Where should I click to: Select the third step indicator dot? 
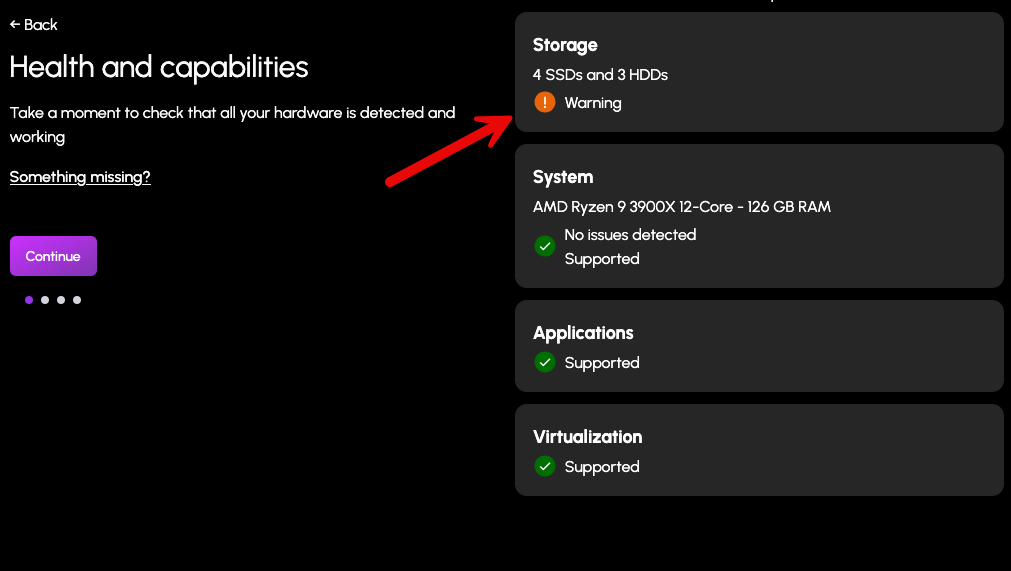pos(61,299)
